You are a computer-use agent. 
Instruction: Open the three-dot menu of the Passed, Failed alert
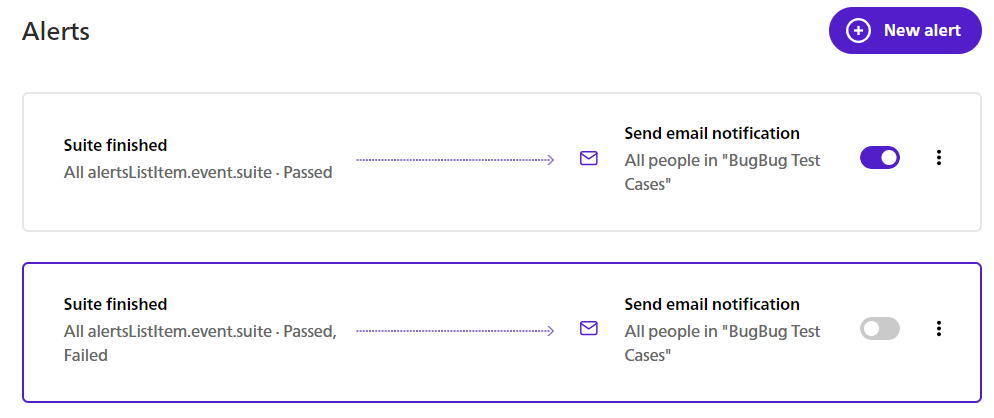tap(939, 328)
